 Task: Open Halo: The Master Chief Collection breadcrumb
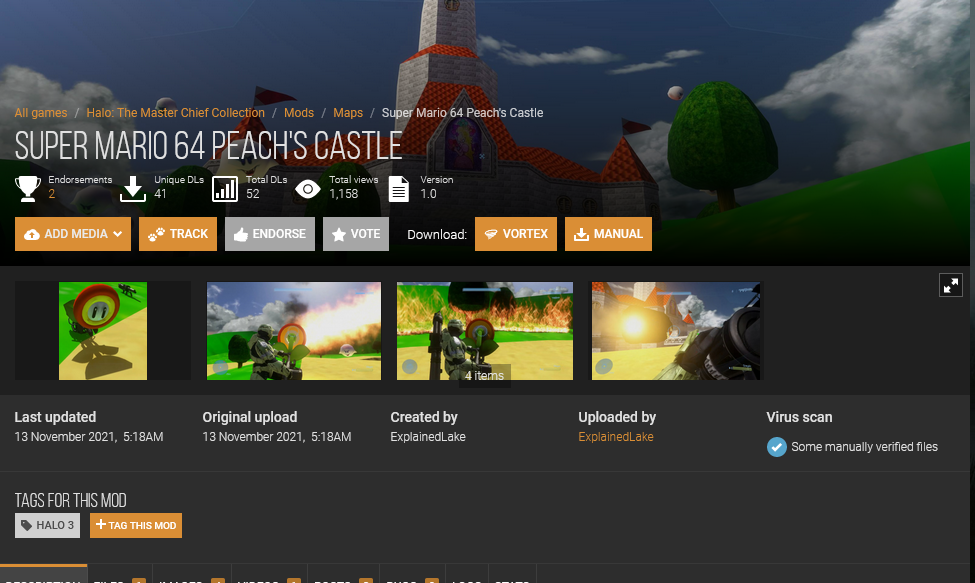pyautogui.click(x=175, y=112)
